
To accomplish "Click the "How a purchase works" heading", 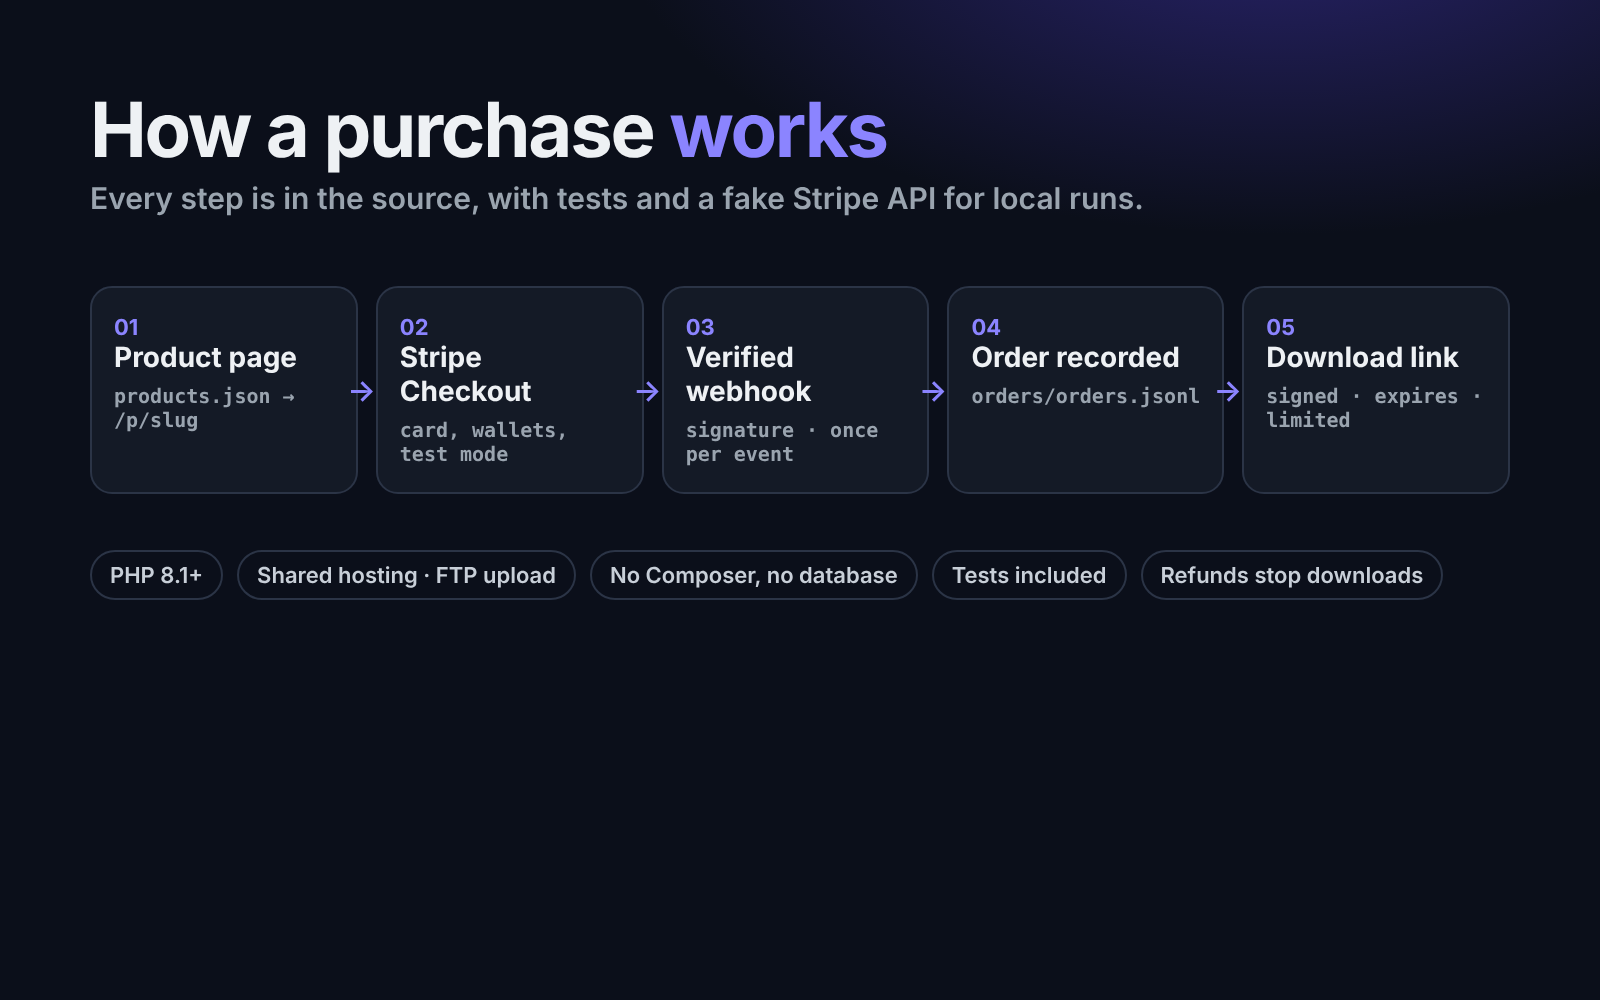I will click(x=489, y=131).
